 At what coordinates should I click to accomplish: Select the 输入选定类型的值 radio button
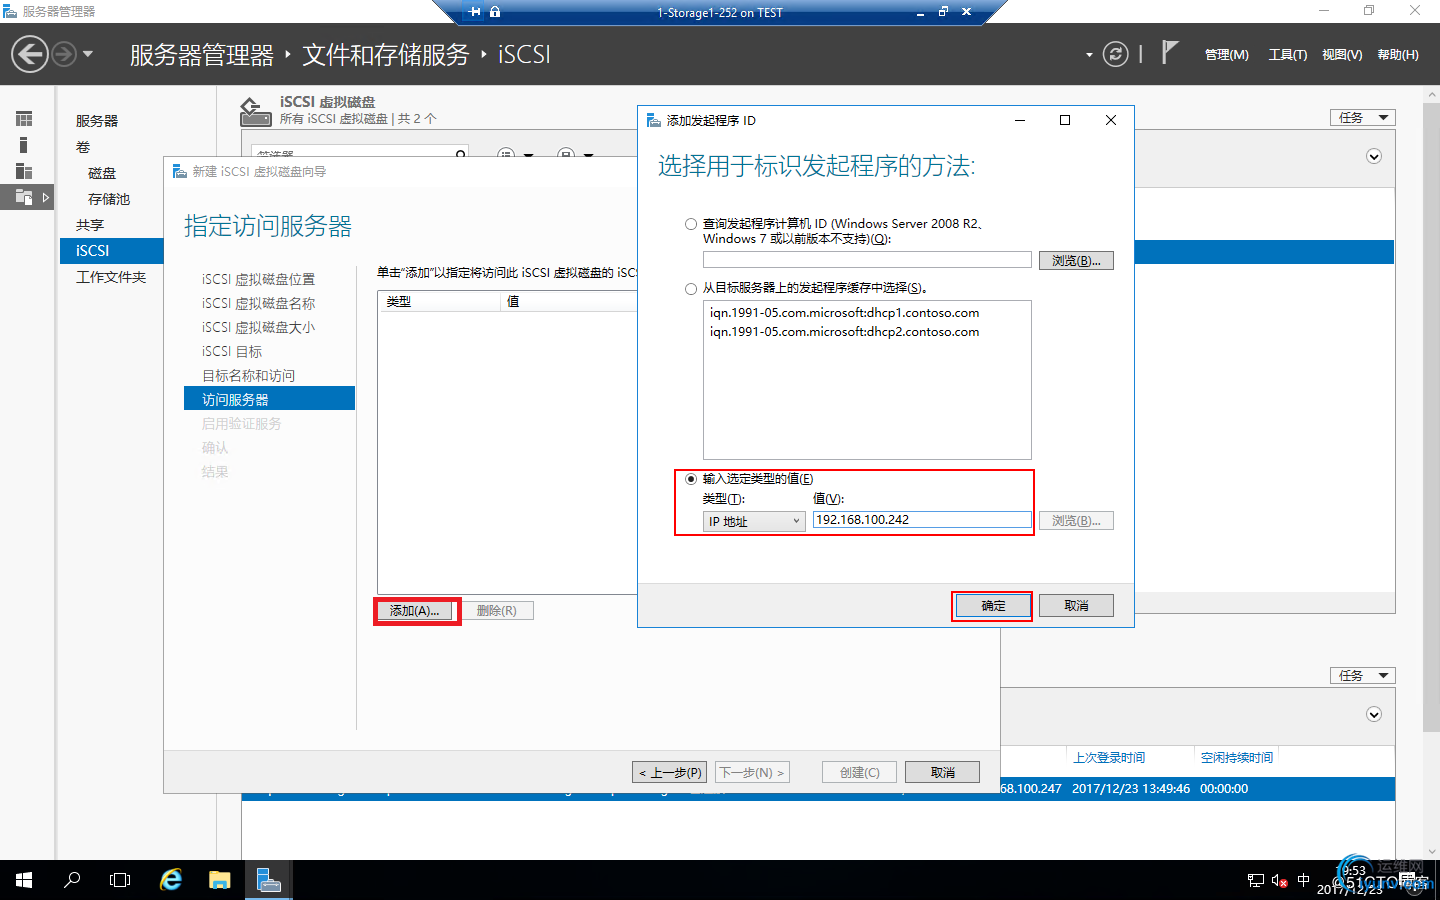point(691,479)
